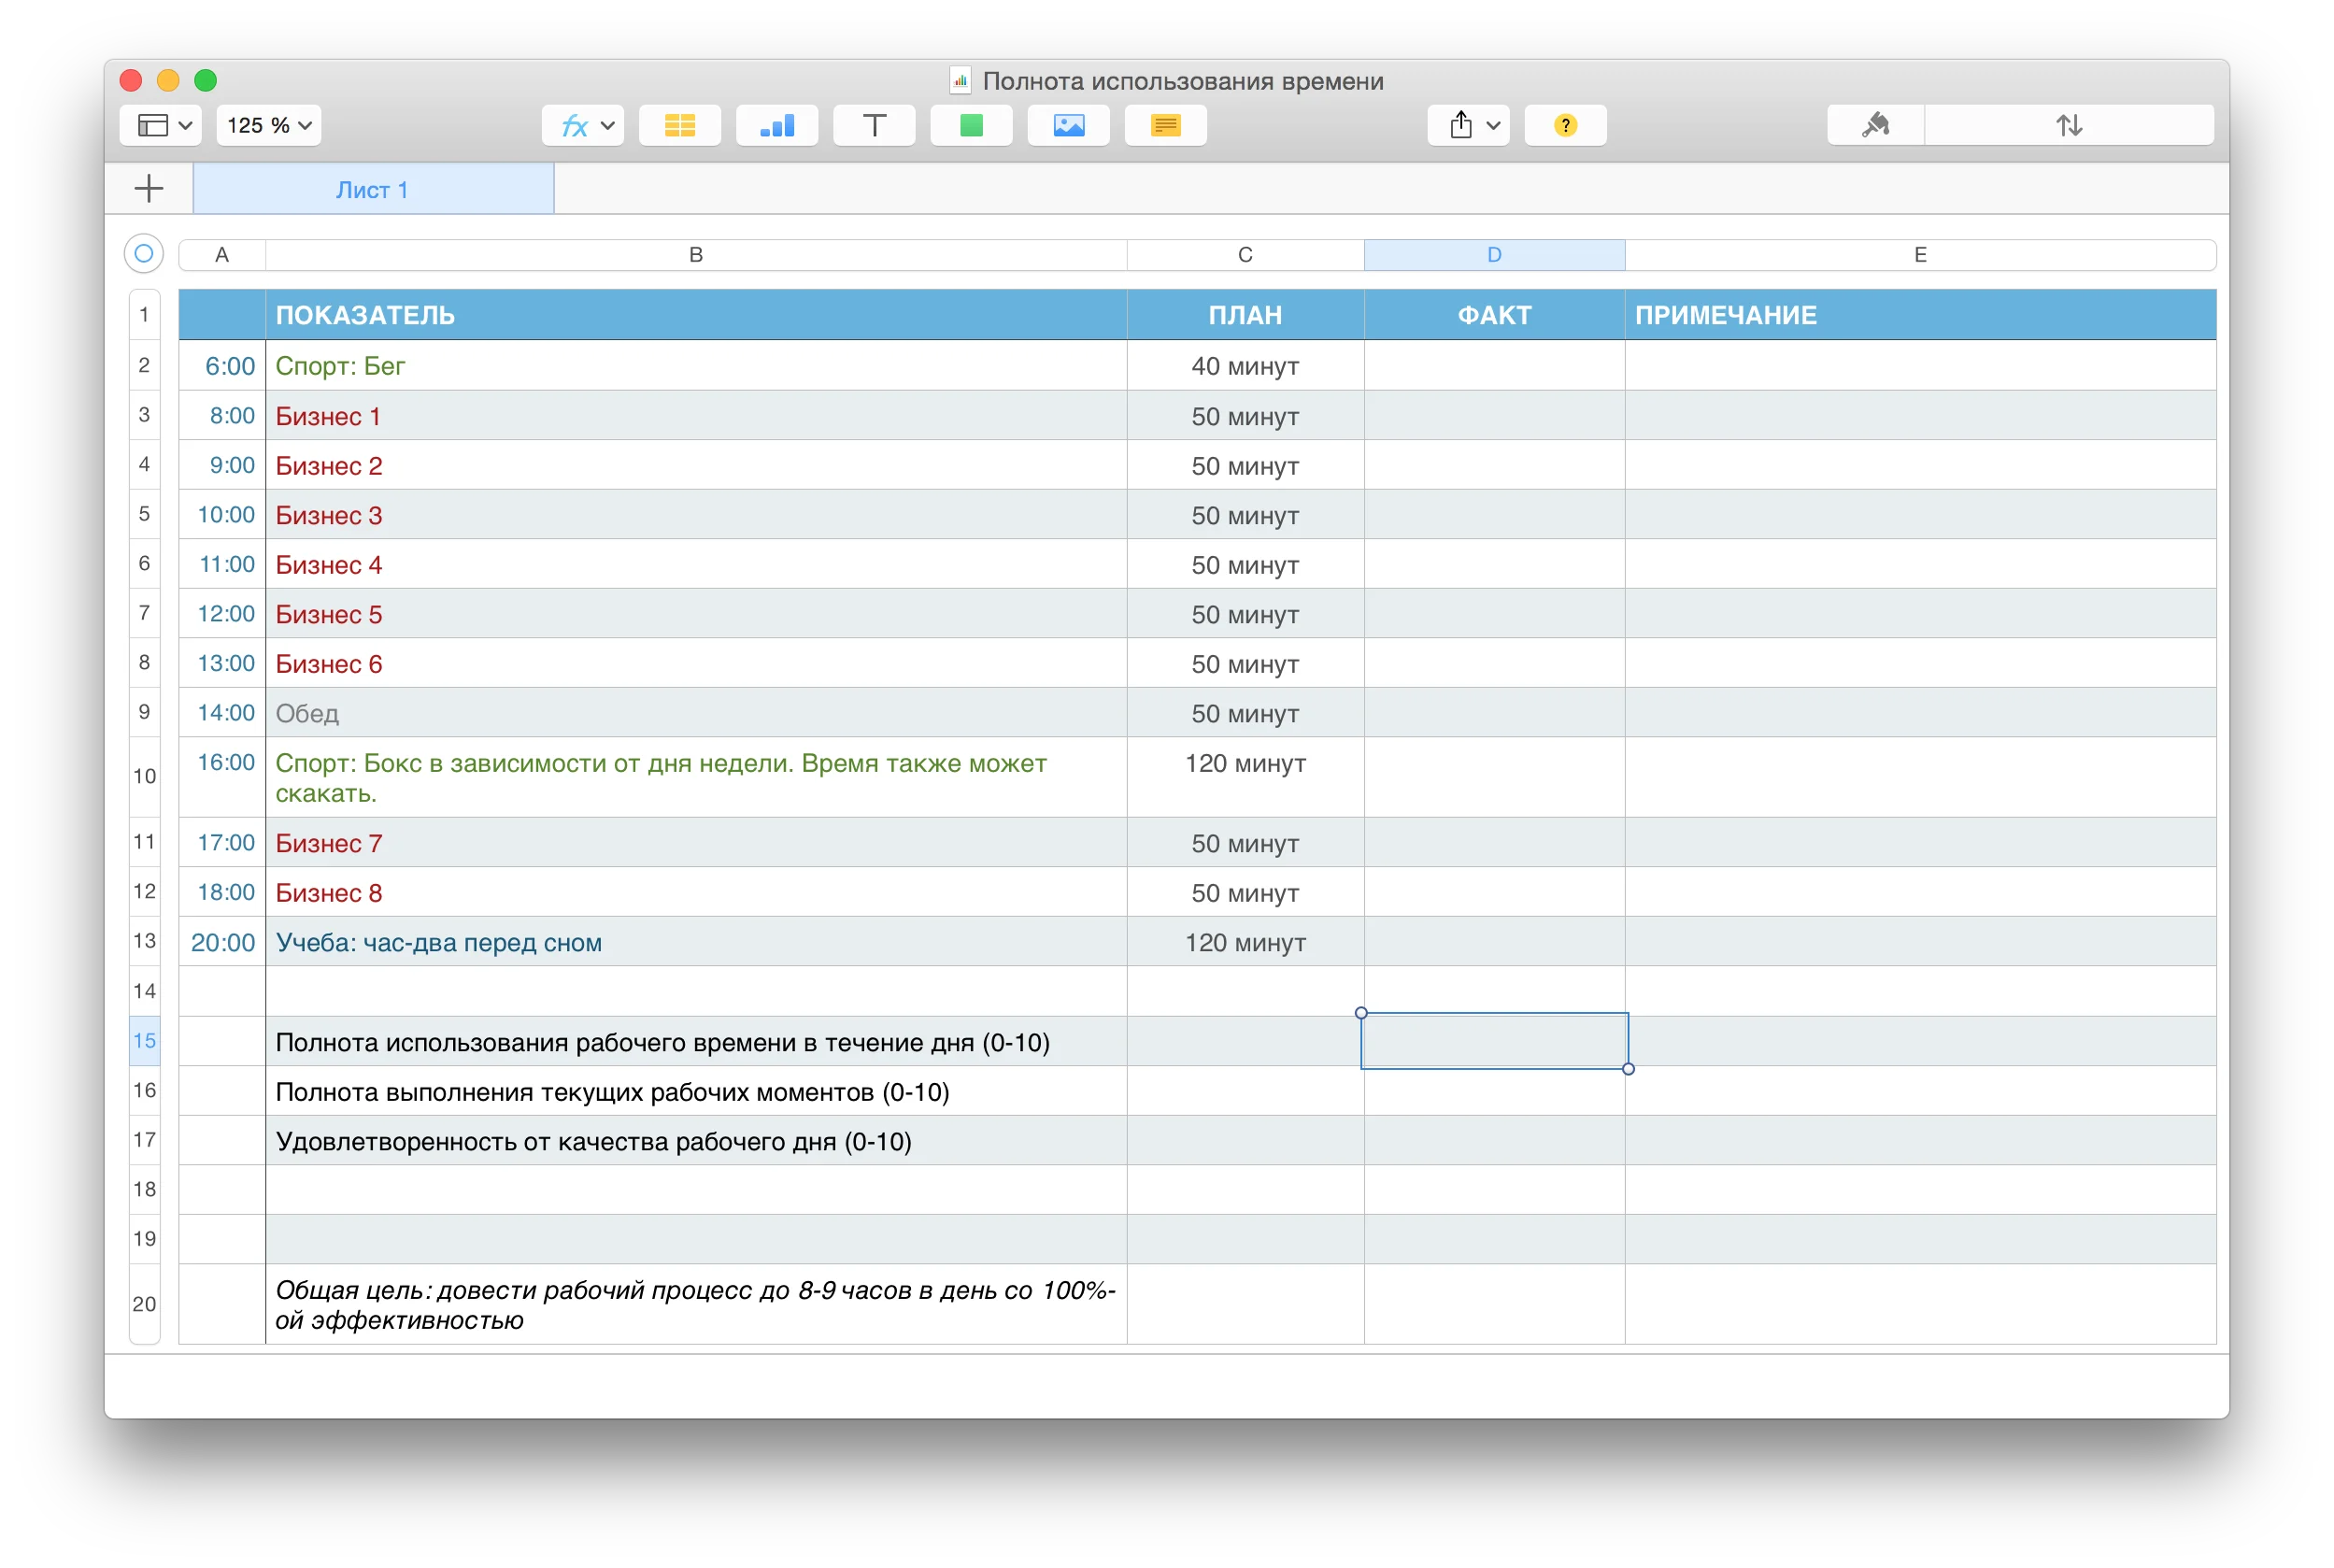This screenshot has height=1568, width=2334.
Task: Open the Media image icon
Action: [x=1068, y=125]
